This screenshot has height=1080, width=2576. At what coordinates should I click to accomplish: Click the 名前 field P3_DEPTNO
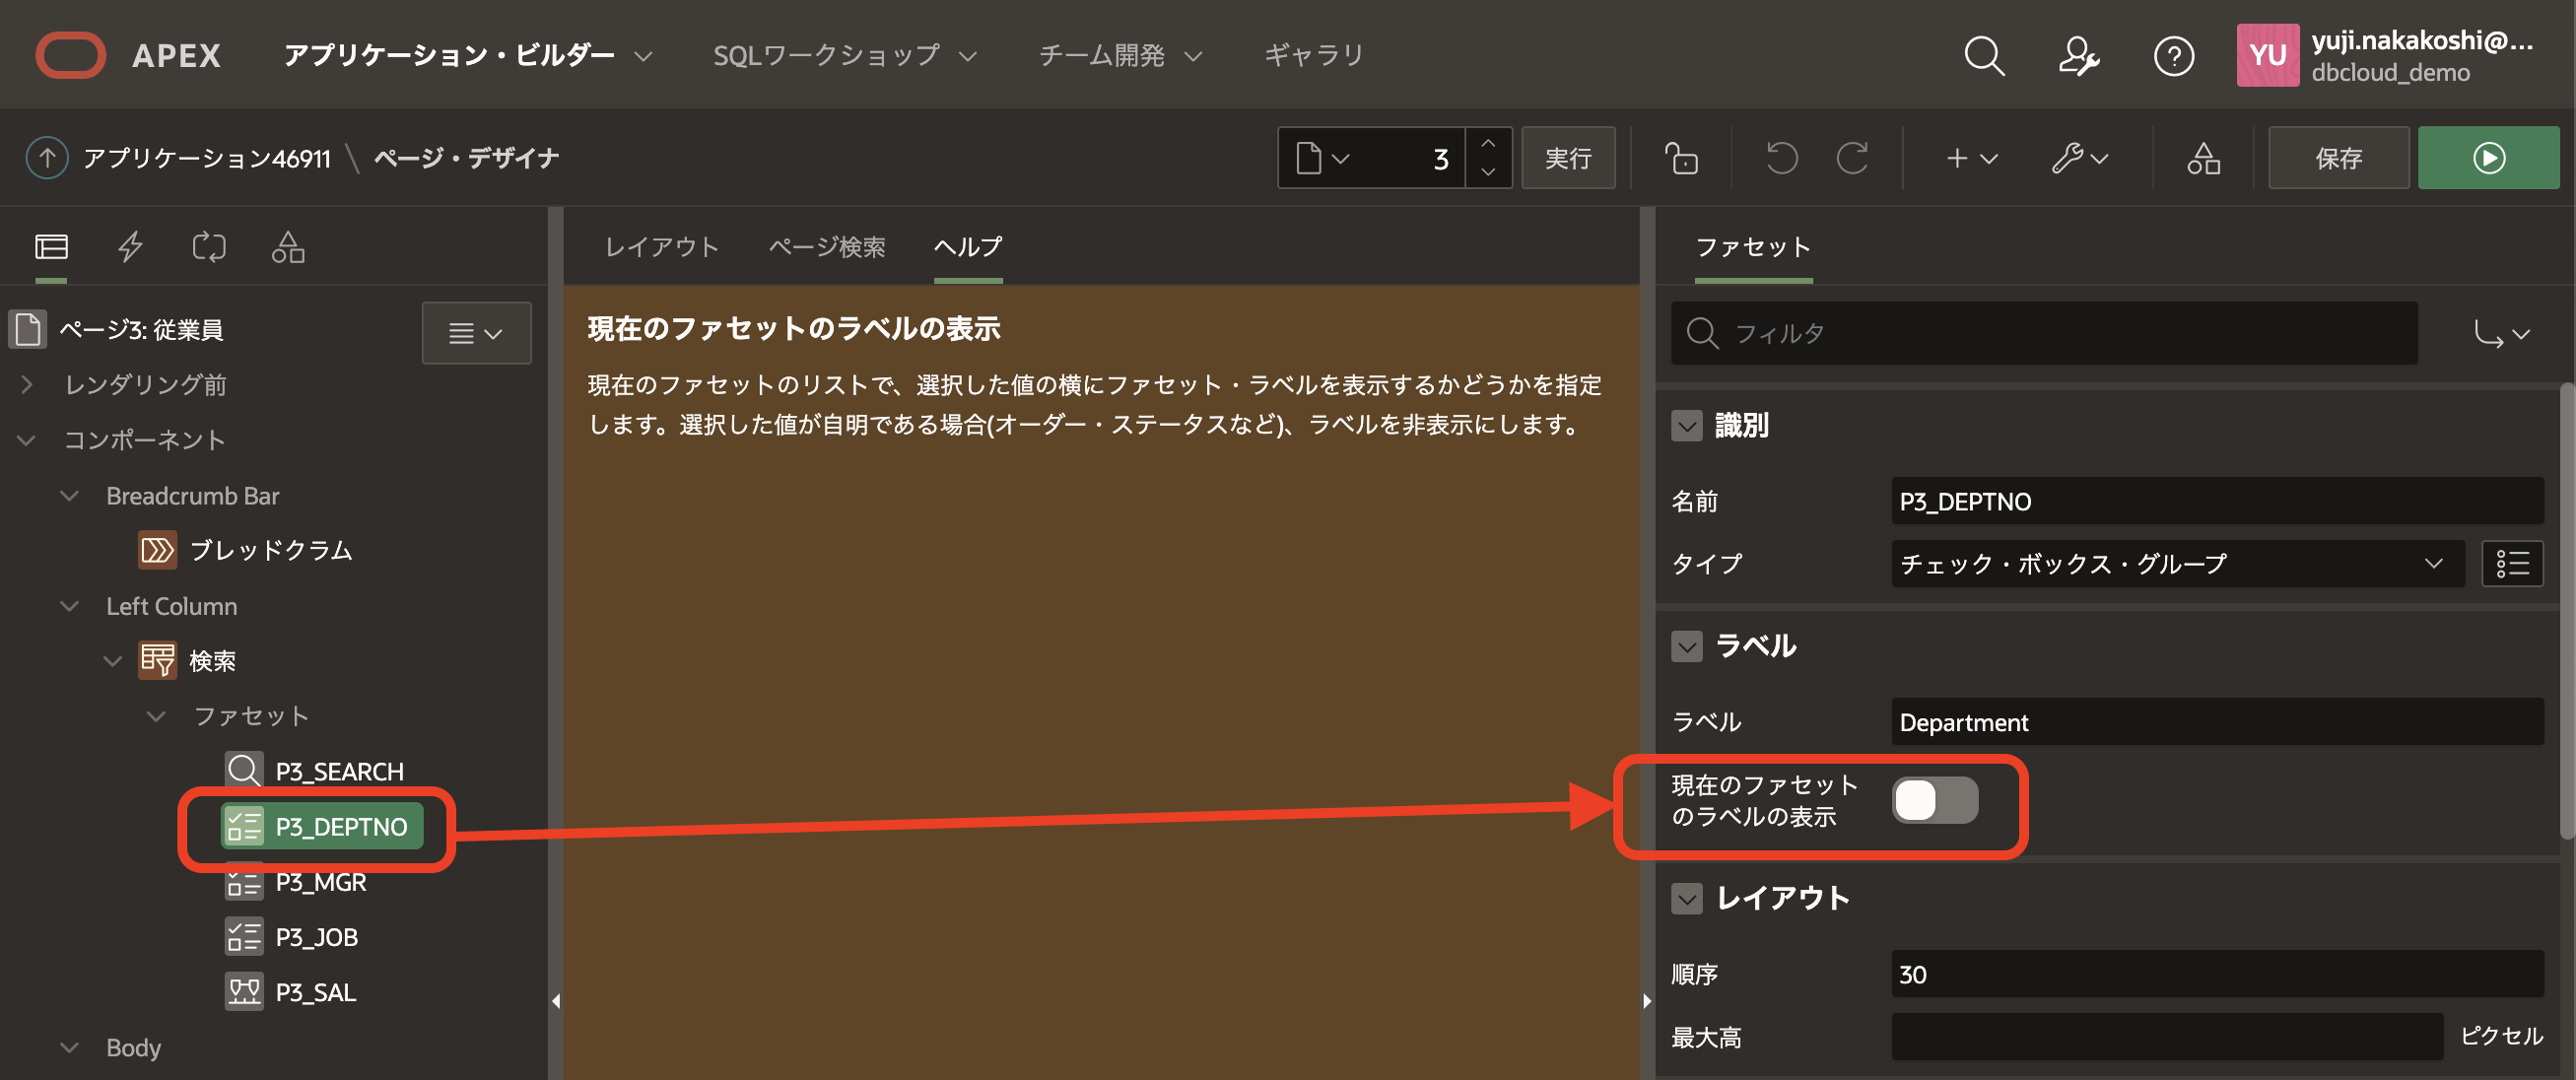tap(2217, 501)
